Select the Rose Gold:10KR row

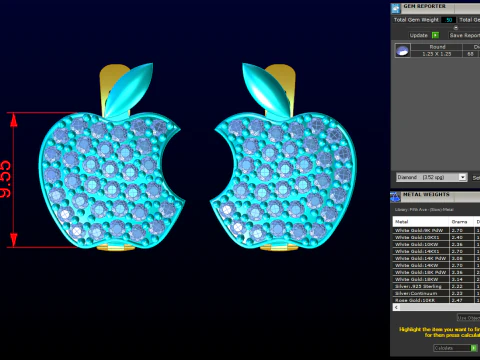(x=436, y=300)
